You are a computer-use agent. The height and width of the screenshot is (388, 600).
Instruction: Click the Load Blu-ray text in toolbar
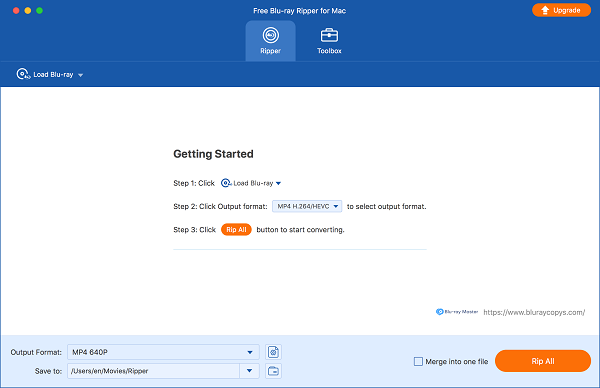(x=53, y=74)
